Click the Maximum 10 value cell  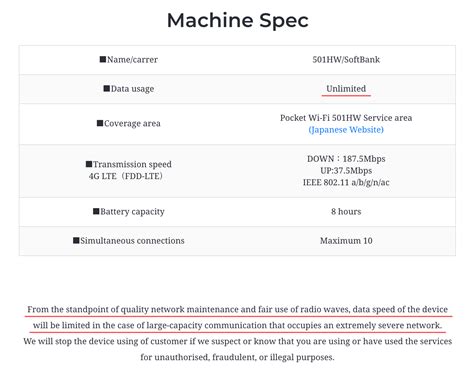click(x=346, y=241)
